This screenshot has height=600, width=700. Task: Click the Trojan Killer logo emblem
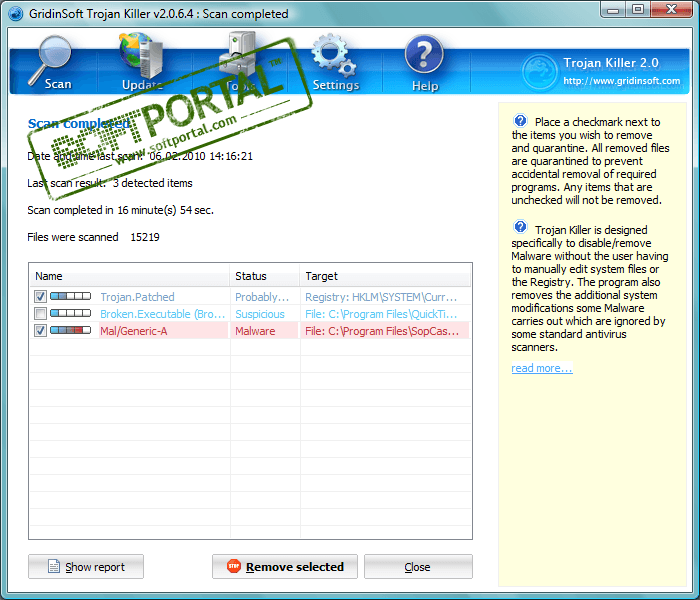(x=539, y=71)
